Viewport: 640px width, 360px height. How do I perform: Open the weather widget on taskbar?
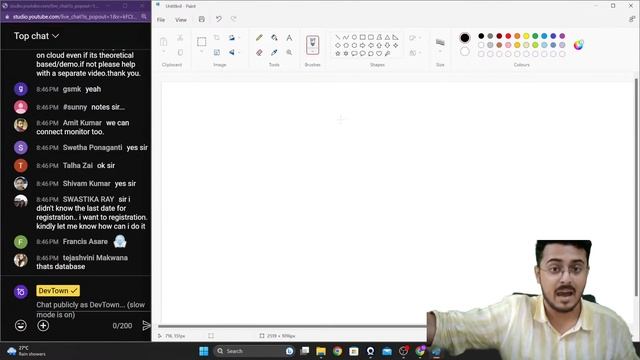27,351
